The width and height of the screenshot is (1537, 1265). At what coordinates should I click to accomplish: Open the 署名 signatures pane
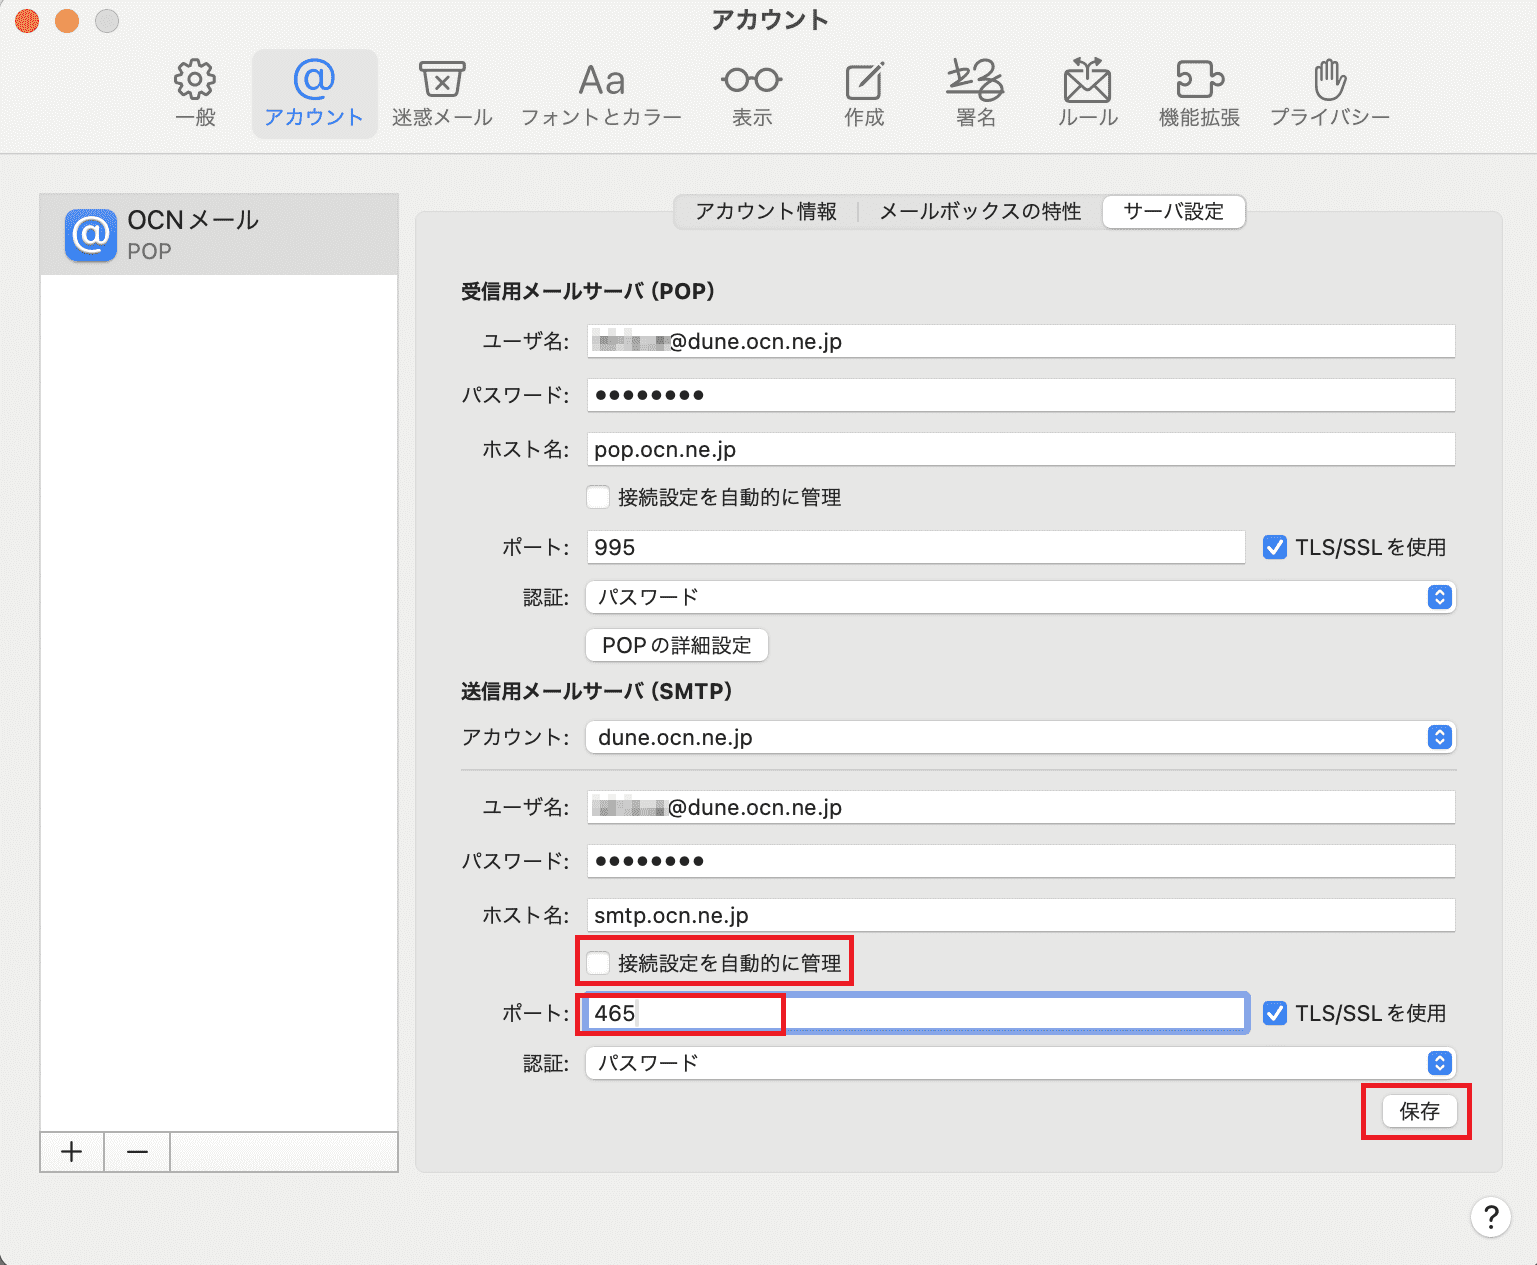976,94
